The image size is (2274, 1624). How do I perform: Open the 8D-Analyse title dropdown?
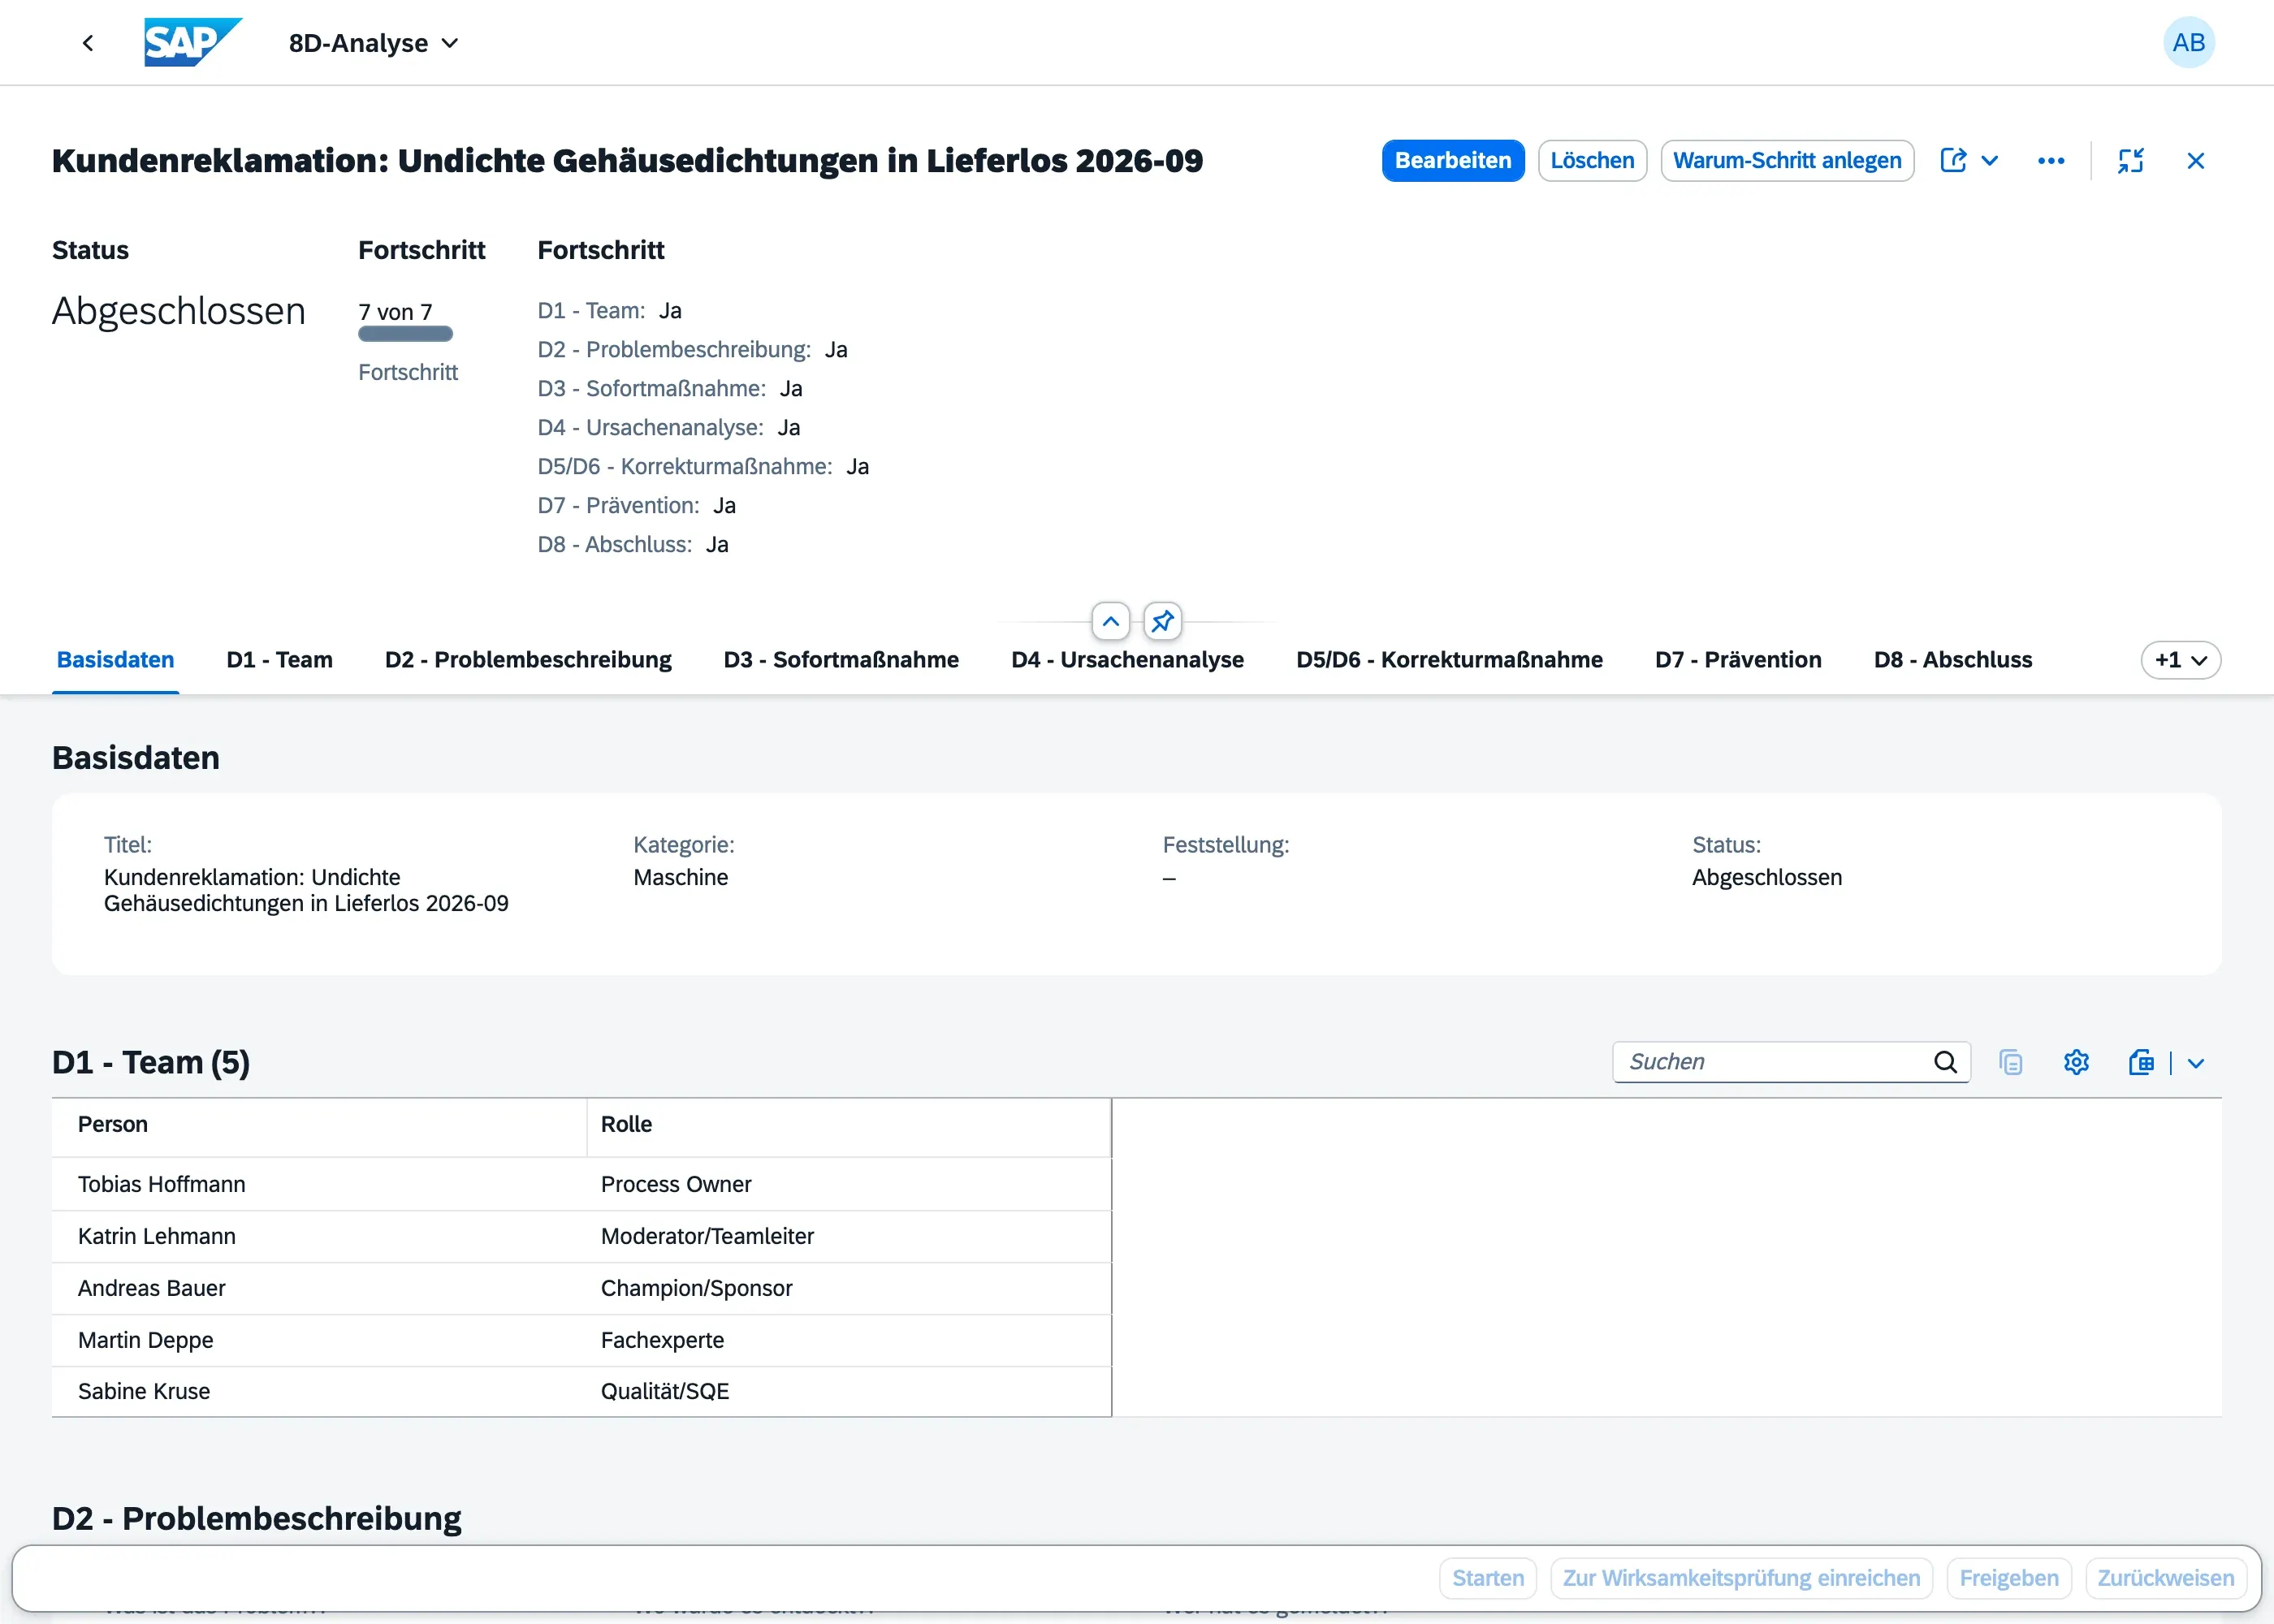pos(373,43)
